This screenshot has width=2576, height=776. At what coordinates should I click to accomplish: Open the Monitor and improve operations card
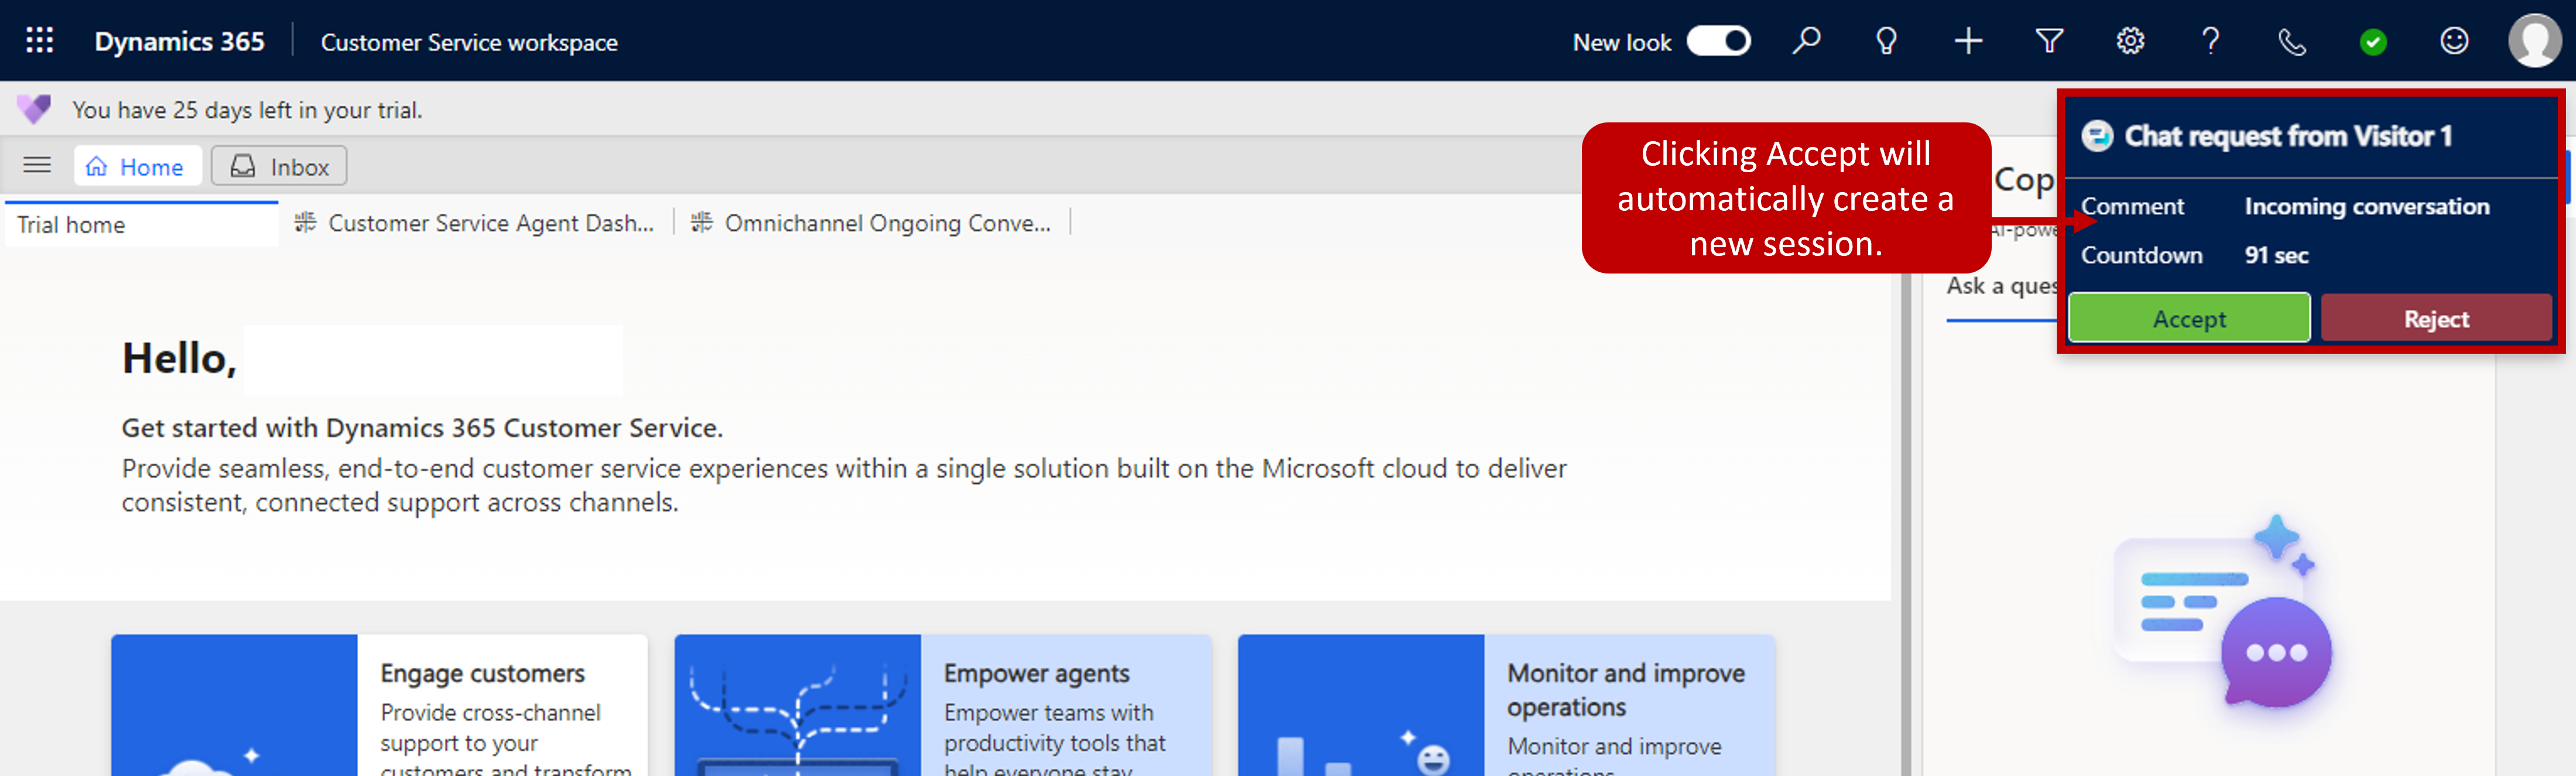(x=1506, y=705)
